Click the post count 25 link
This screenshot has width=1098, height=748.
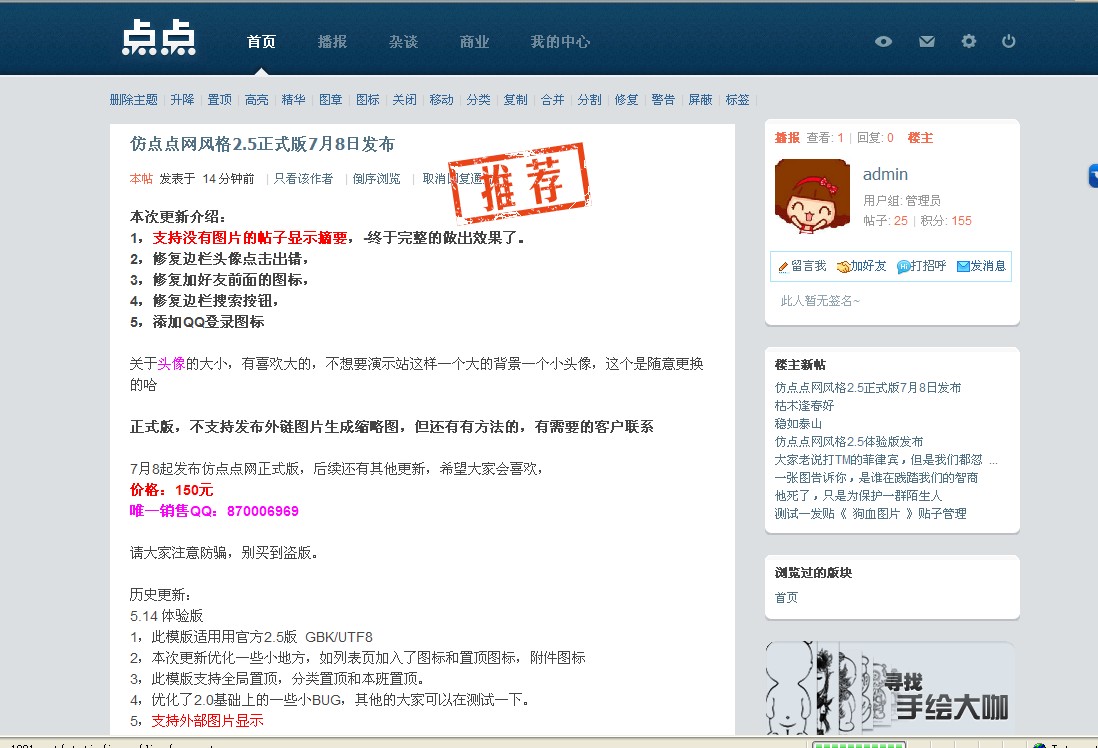coord(901,221)
